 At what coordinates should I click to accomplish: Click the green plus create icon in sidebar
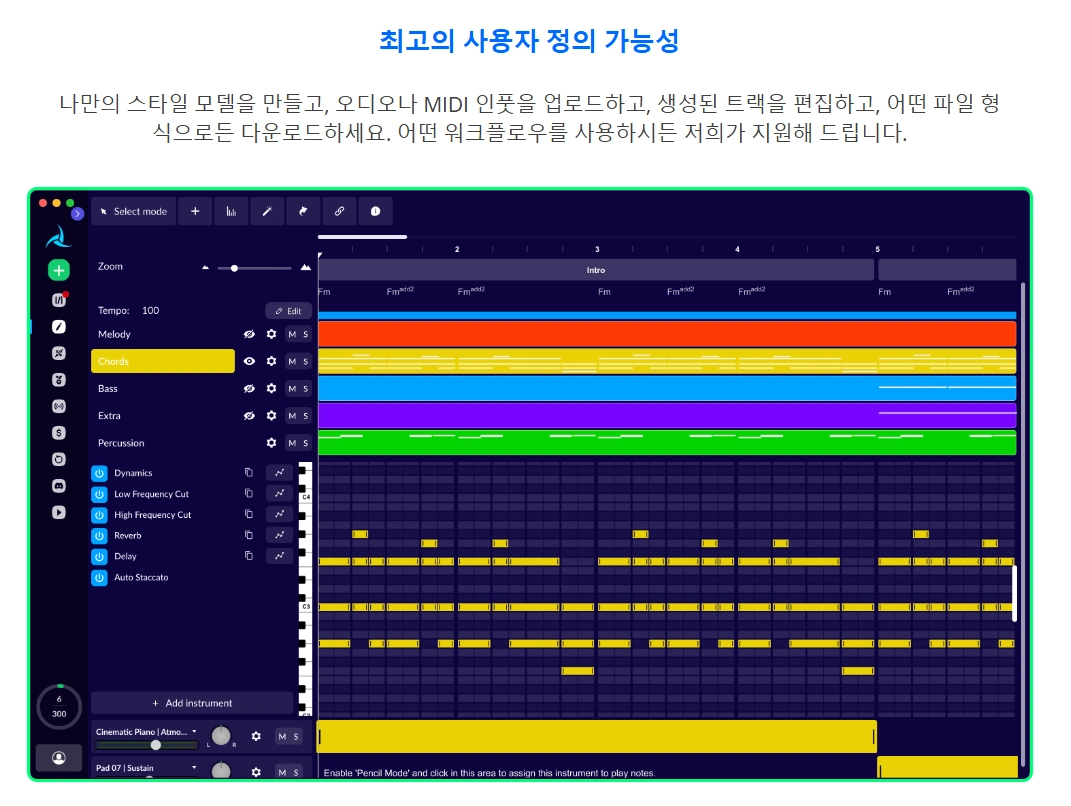pos(59,270)
